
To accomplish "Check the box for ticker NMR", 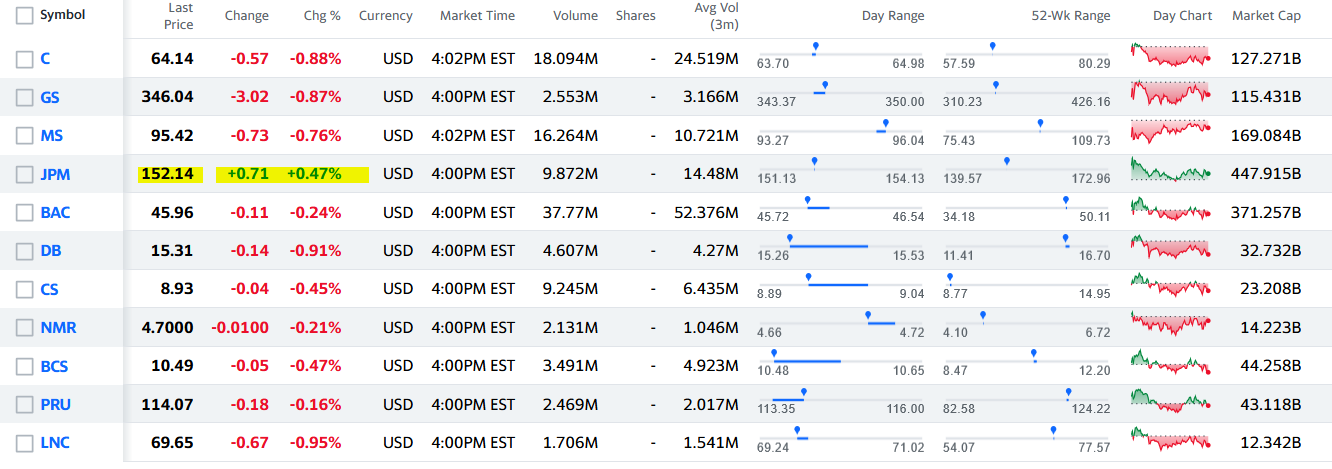I will [x=24, y=328].
